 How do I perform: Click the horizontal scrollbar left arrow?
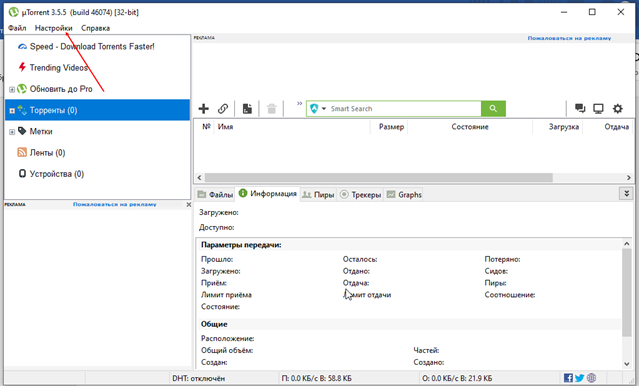tap(199, 178)
